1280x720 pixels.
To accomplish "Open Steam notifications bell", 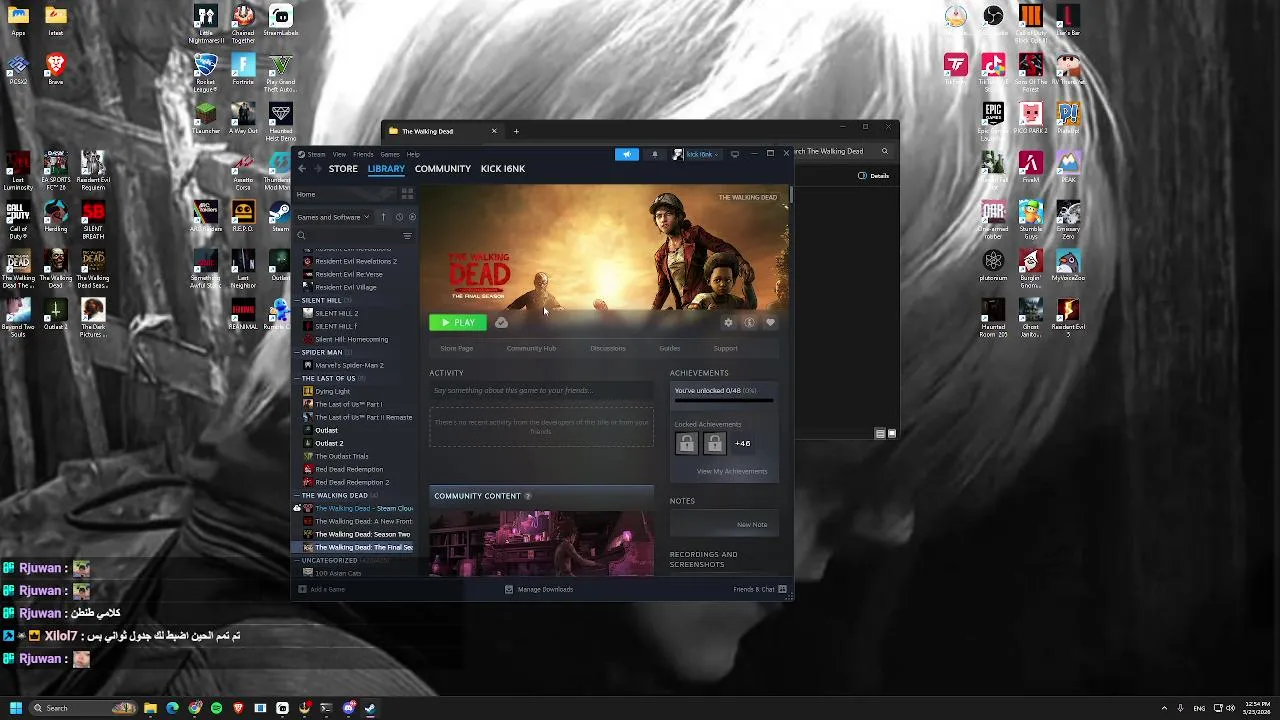I will point(655,154).
